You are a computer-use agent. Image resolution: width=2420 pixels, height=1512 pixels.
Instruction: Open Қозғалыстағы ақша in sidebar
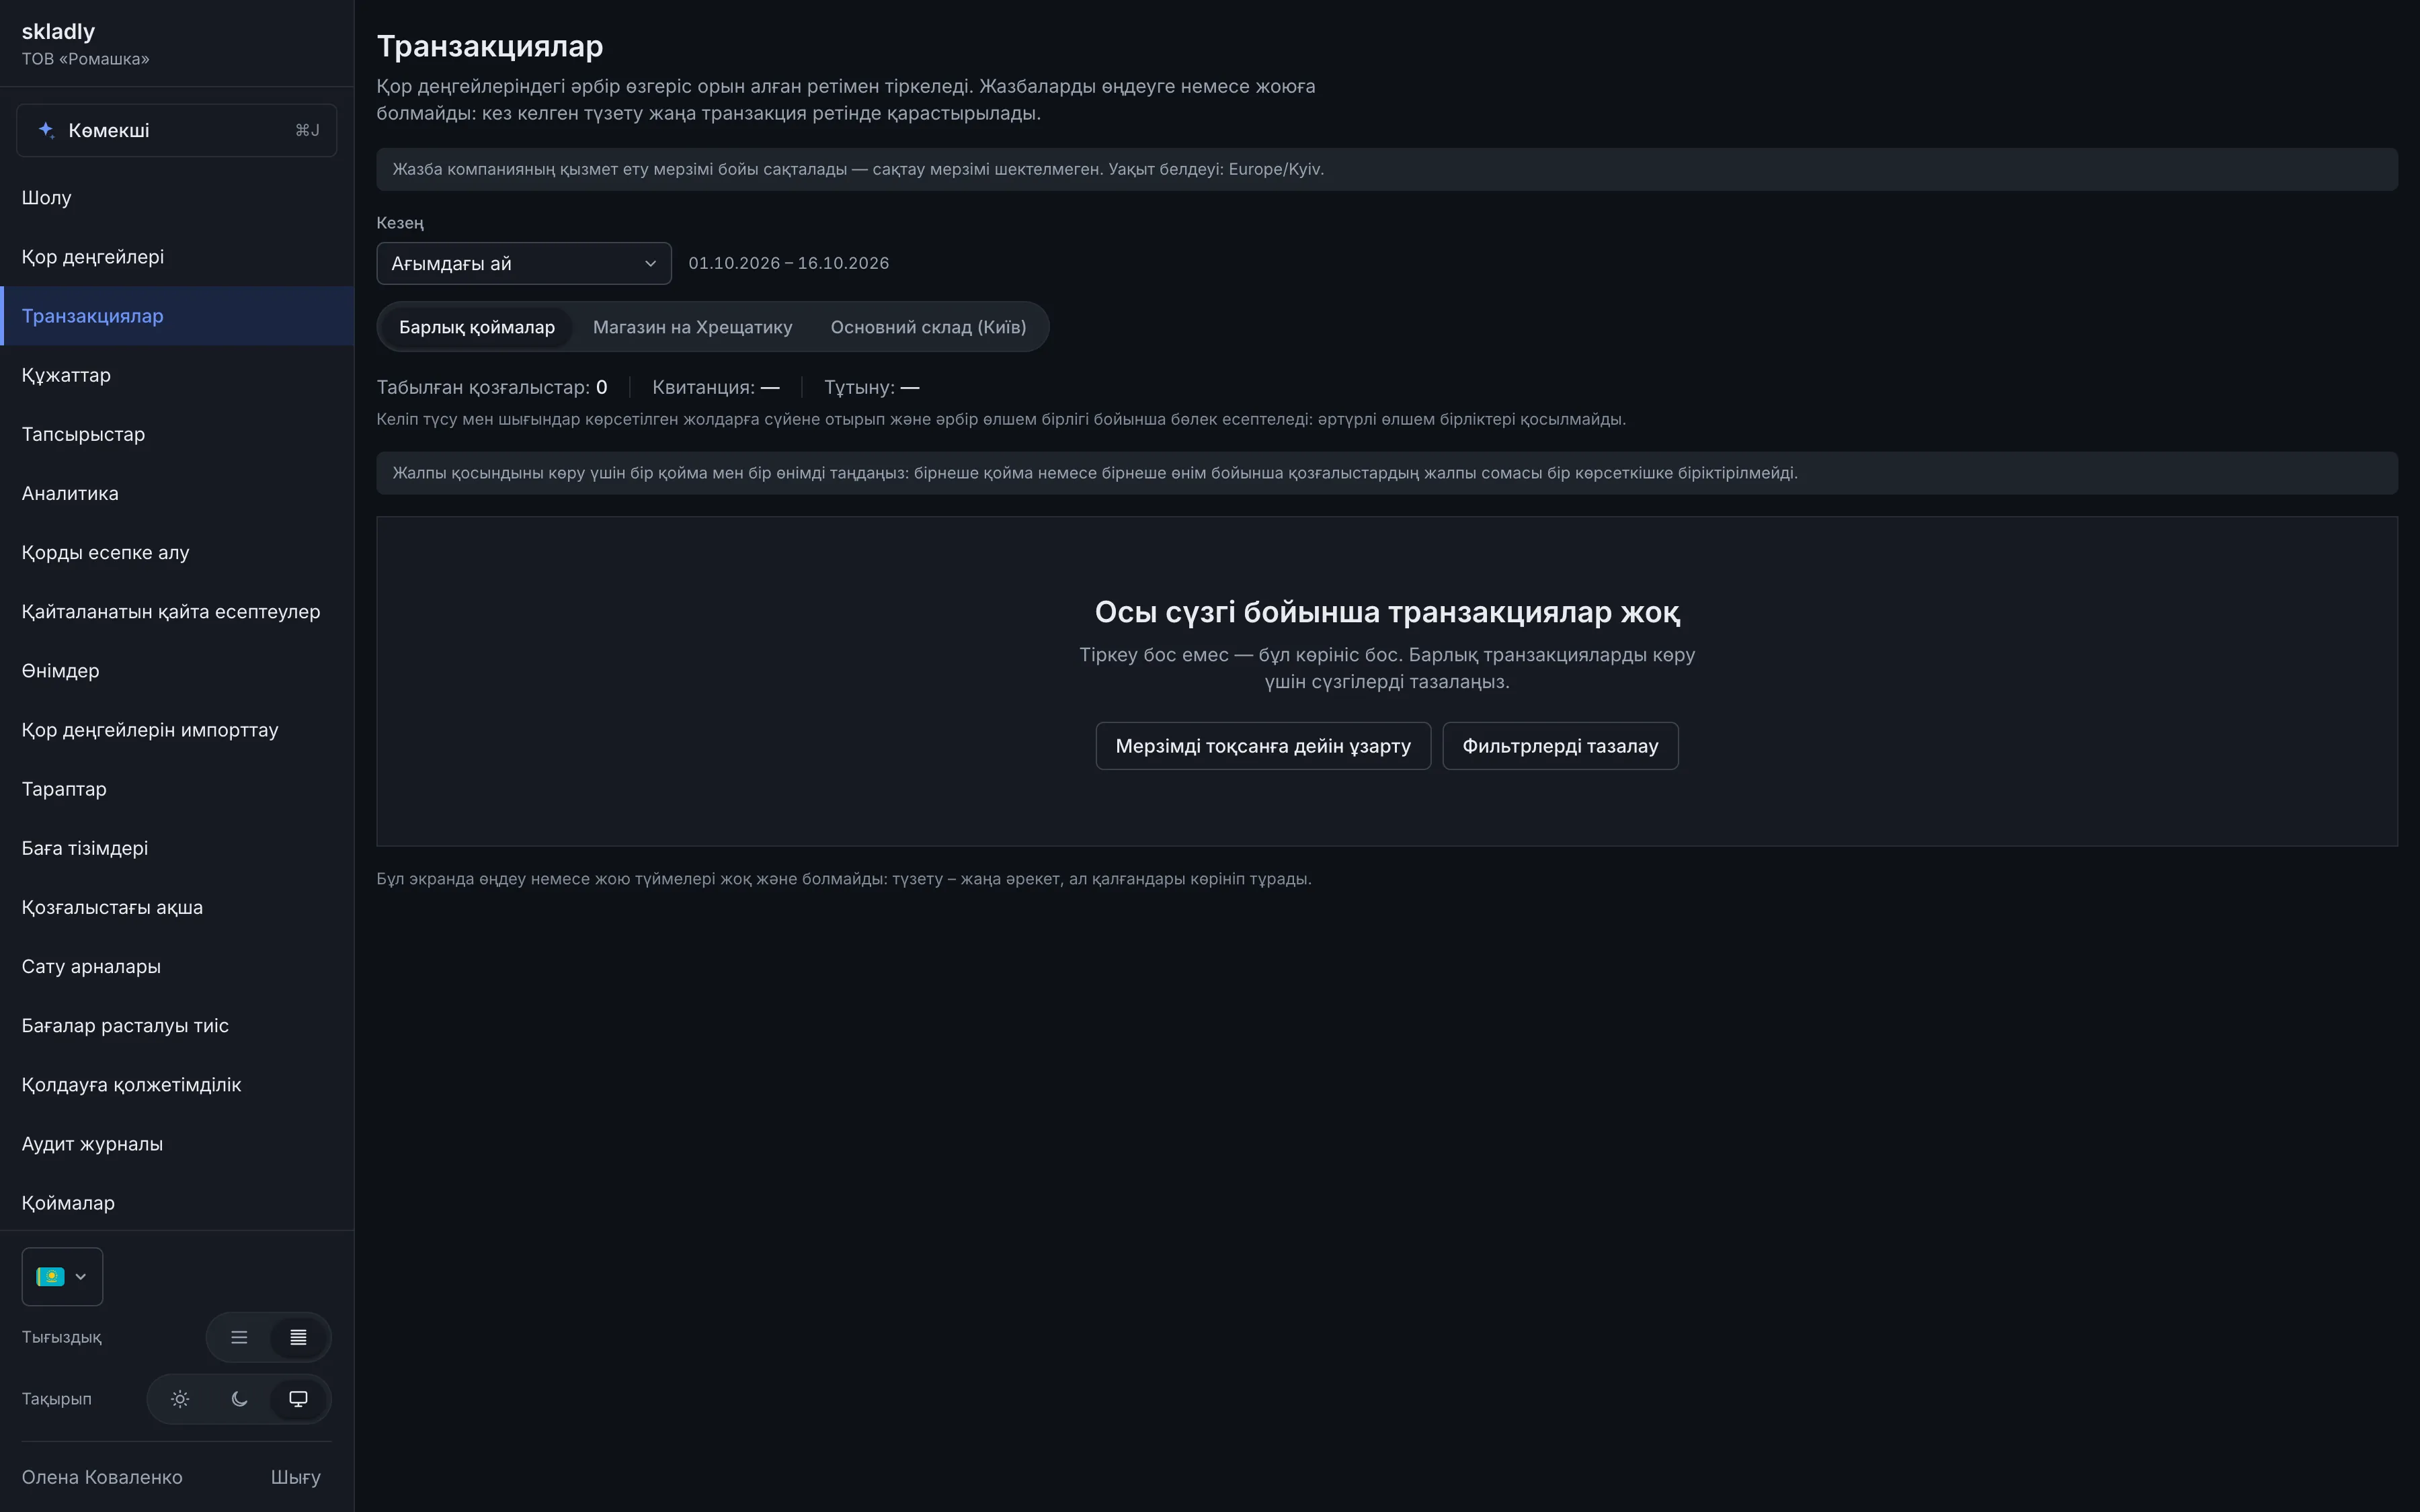177,907
